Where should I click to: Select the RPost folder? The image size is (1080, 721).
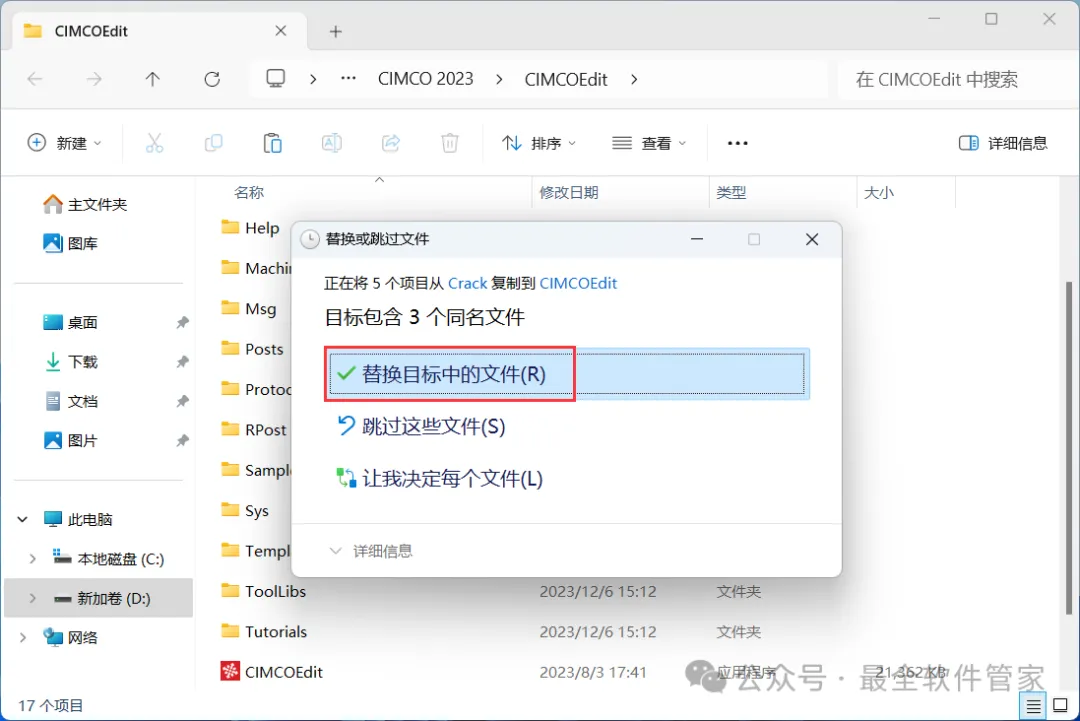(x=253, y=430)
